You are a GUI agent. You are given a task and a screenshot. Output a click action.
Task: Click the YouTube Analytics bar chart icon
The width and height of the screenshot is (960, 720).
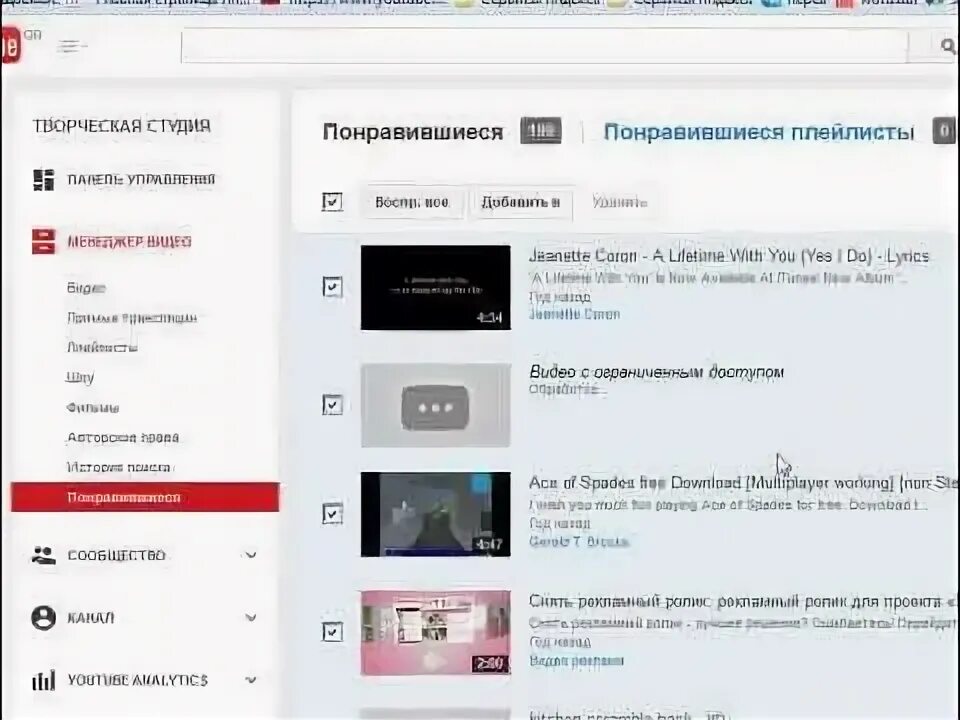pos(43,680)
